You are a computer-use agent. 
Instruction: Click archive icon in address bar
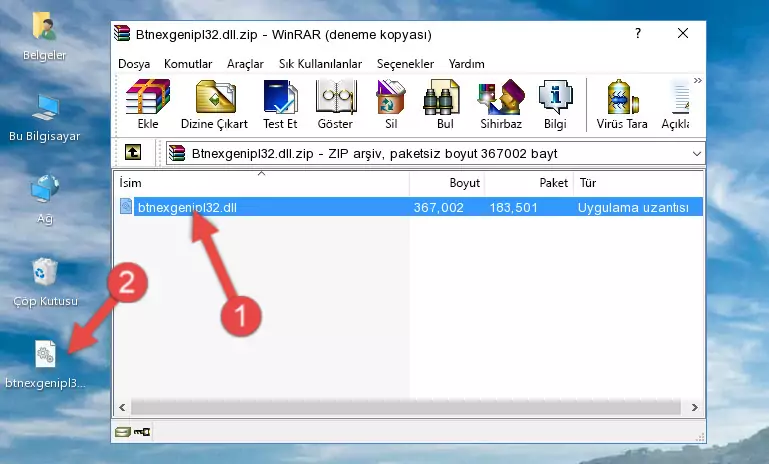click(177, 153)
